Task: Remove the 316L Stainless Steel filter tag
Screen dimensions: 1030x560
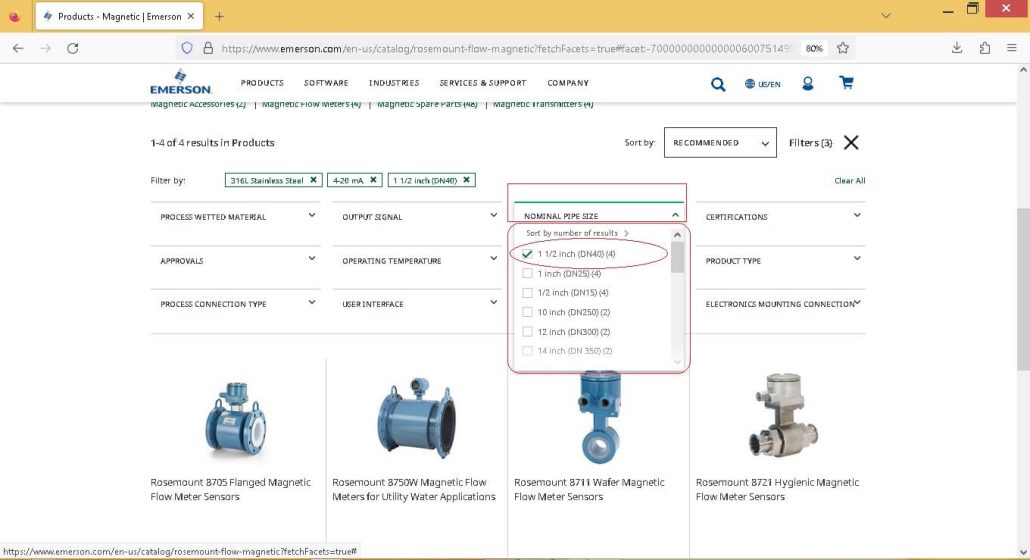Action: pyautogui.click(x=313, y=180)
